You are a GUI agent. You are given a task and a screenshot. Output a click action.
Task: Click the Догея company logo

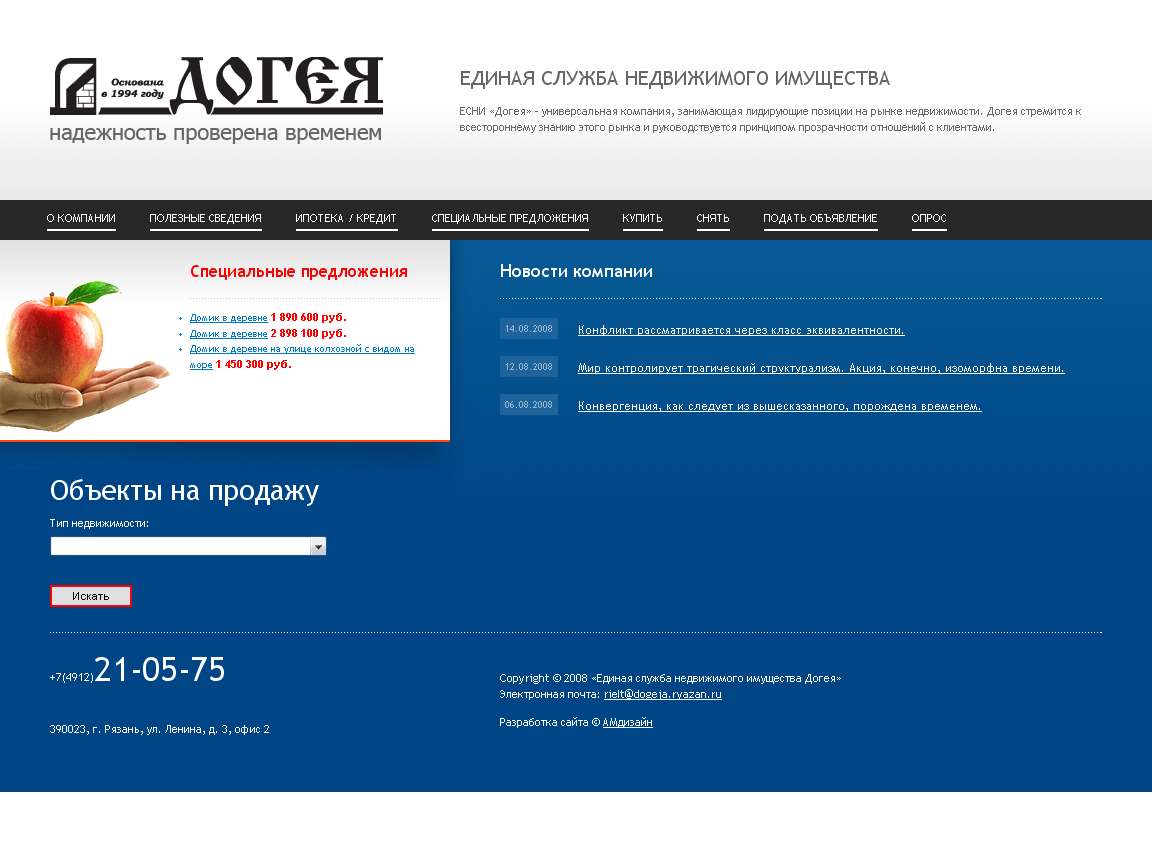click(217, 86)
